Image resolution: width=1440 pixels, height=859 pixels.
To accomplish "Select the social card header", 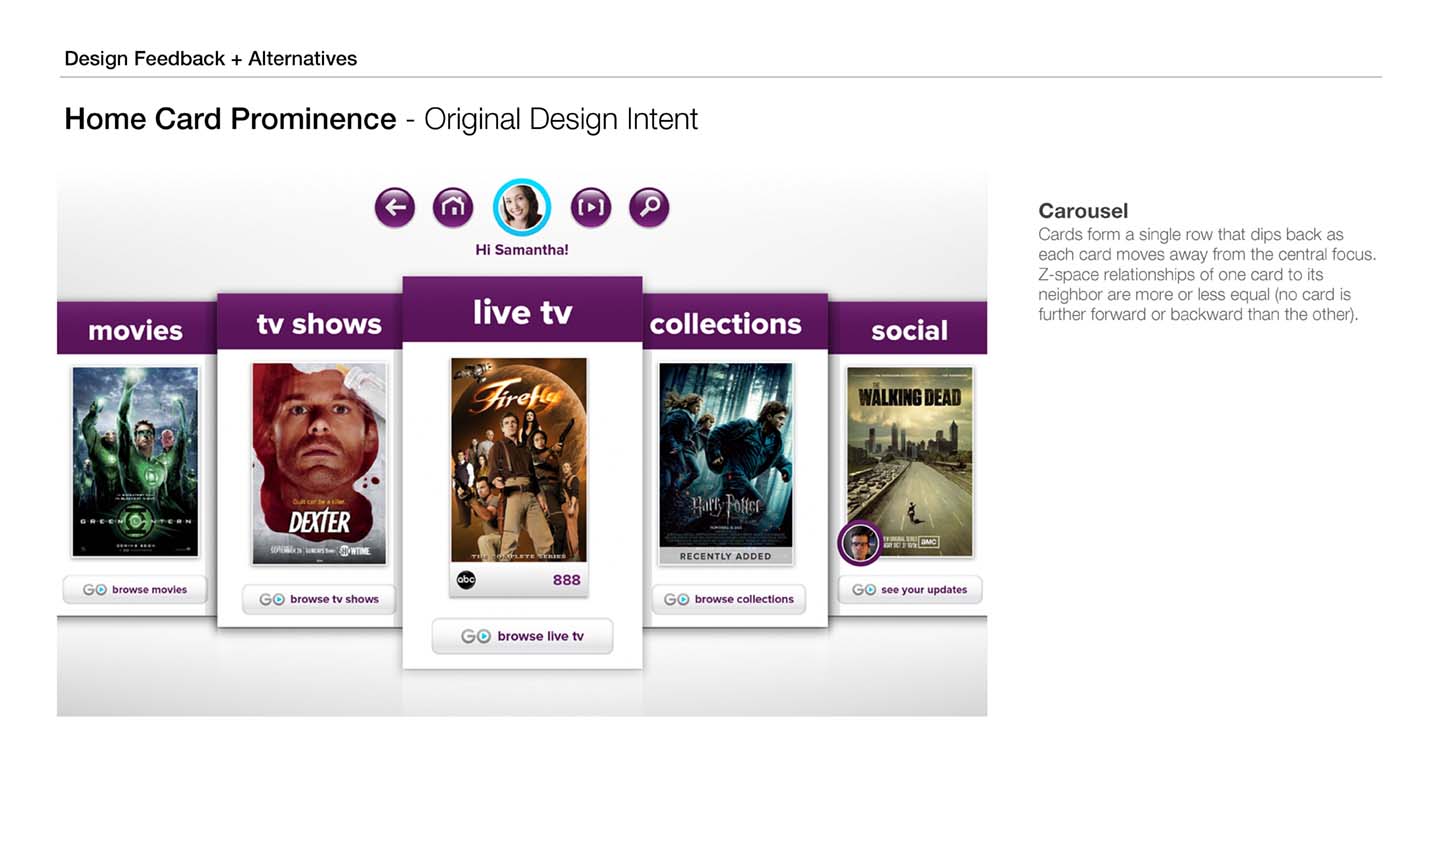I will point(908,328).
